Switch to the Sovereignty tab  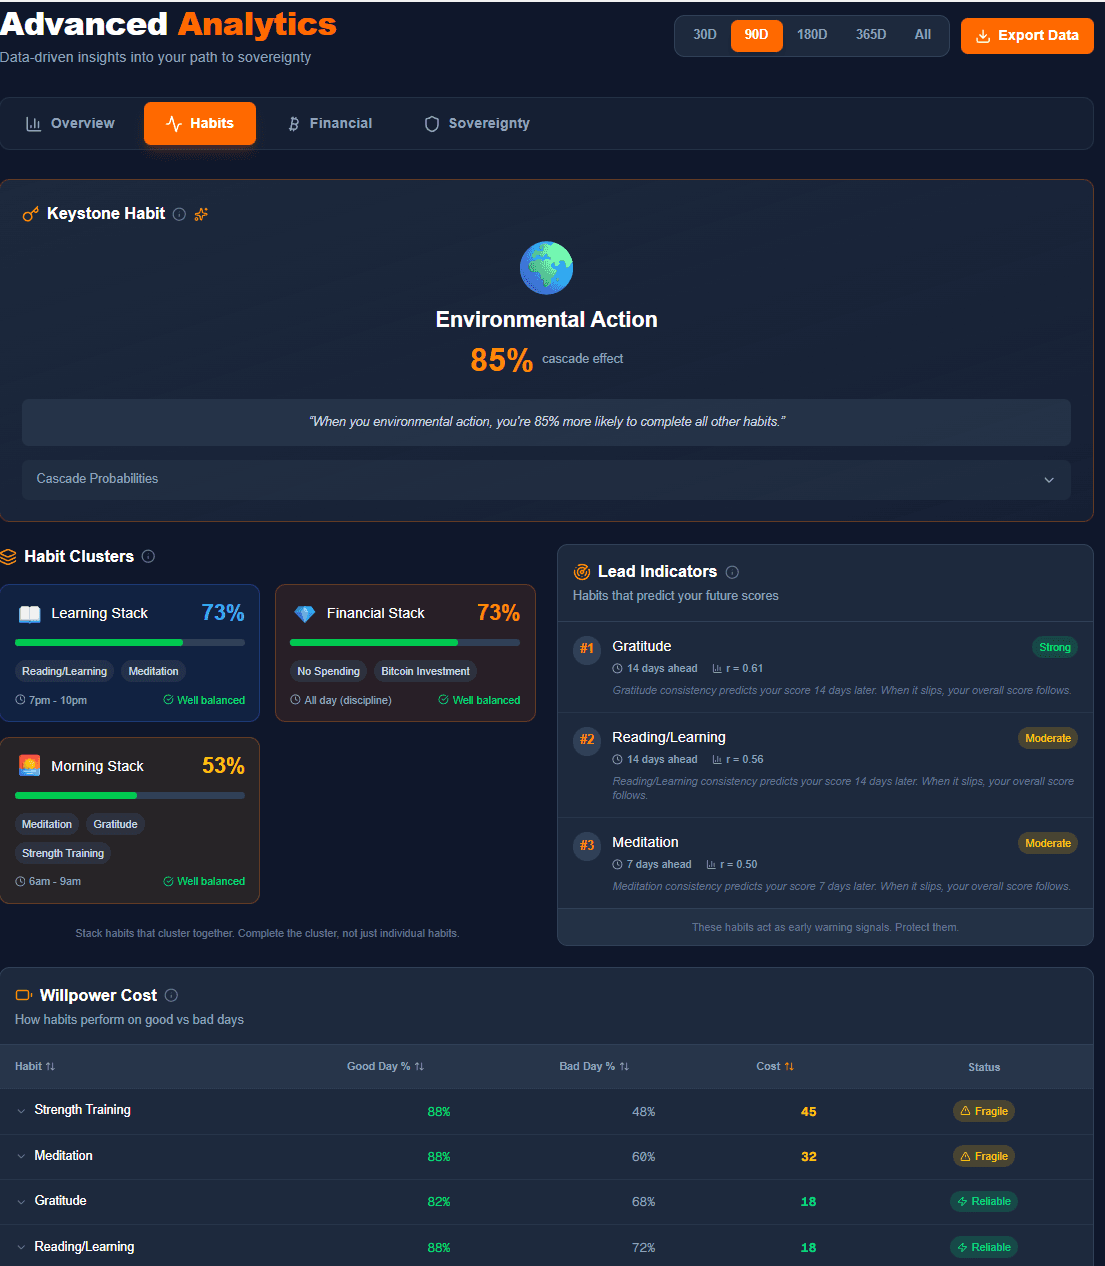point(477,123)
